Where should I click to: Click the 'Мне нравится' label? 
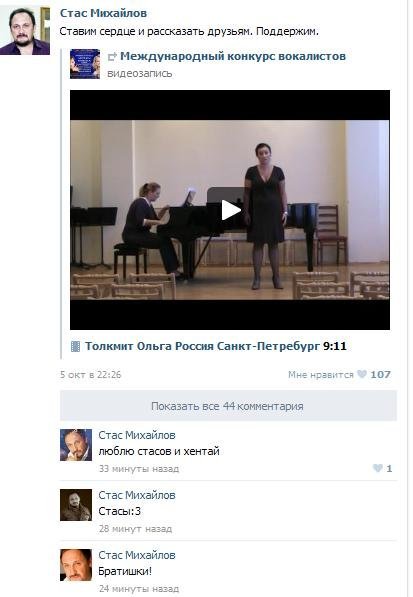coord(321,375)
